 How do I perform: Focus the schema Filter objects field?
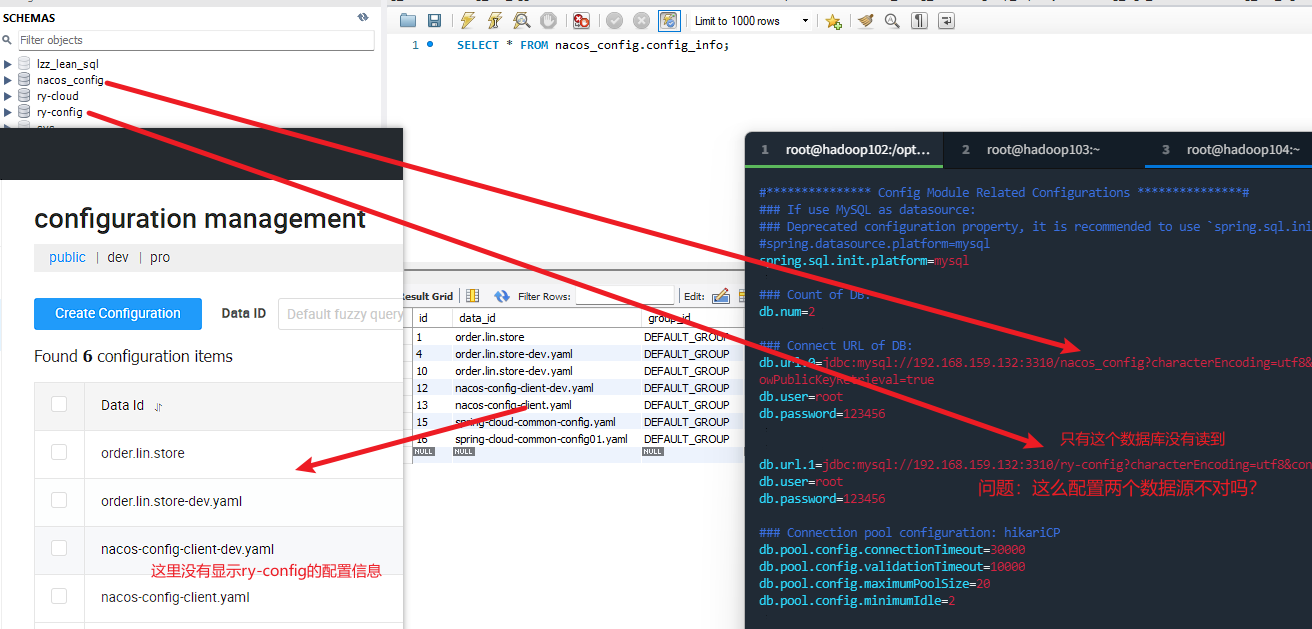[x=195, y=40]
